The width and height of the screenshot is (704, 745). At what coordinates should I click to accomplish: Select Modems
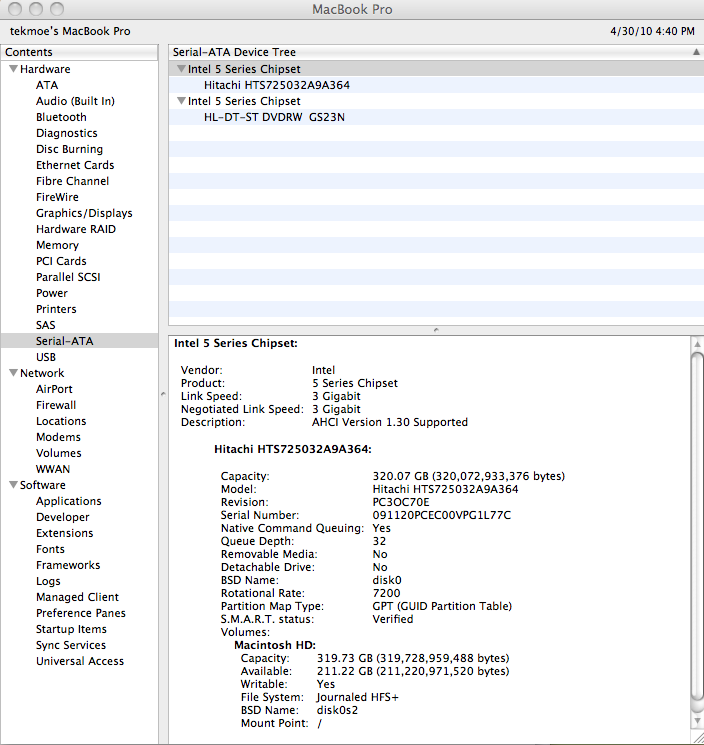tap(58, 437)
